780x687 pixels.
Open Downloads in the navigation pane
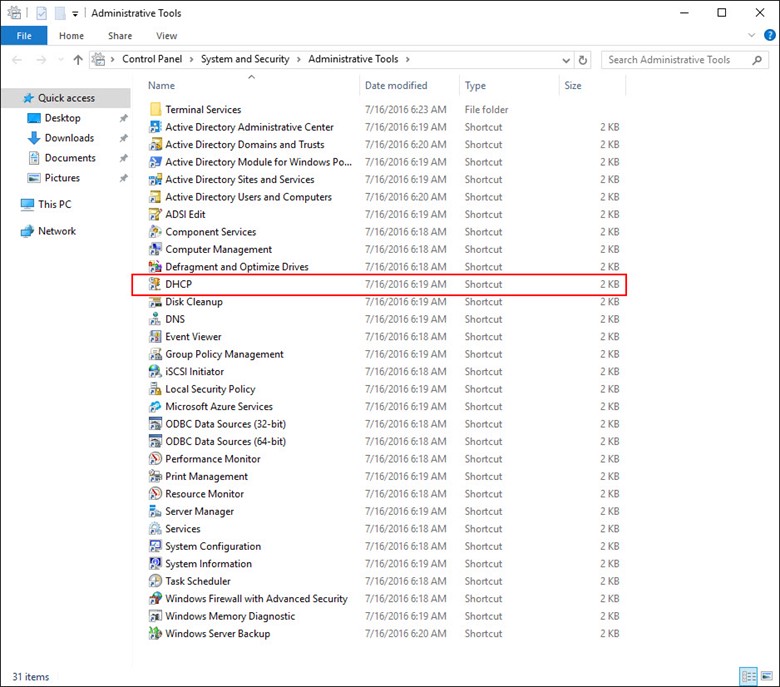(x=69, y=138)
